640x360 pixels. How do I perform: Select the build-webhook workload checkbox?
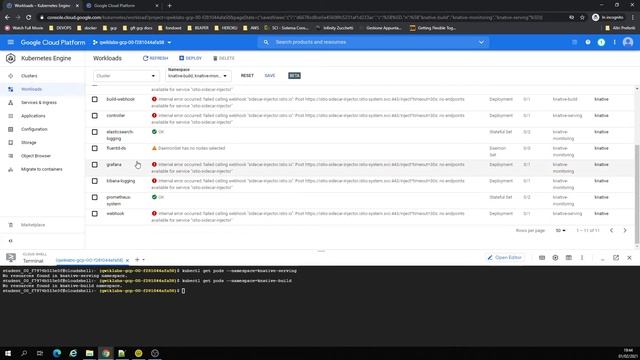(95, 99)
